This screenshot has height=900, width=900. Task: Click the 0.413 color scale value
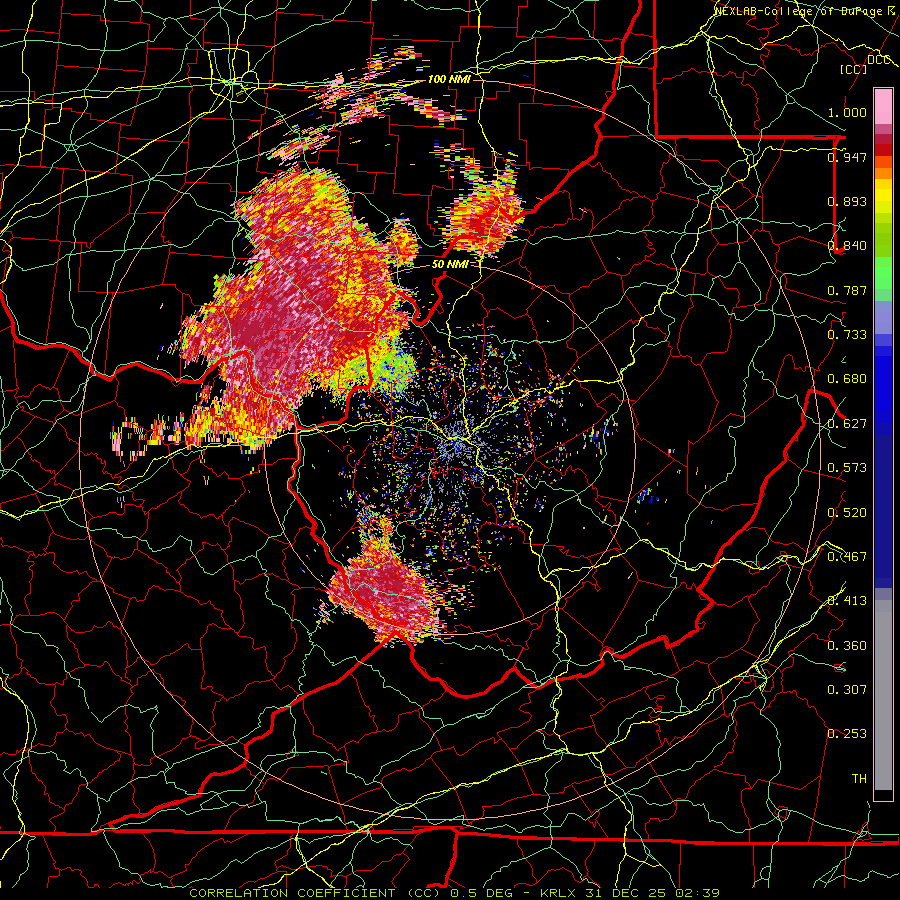847,601
